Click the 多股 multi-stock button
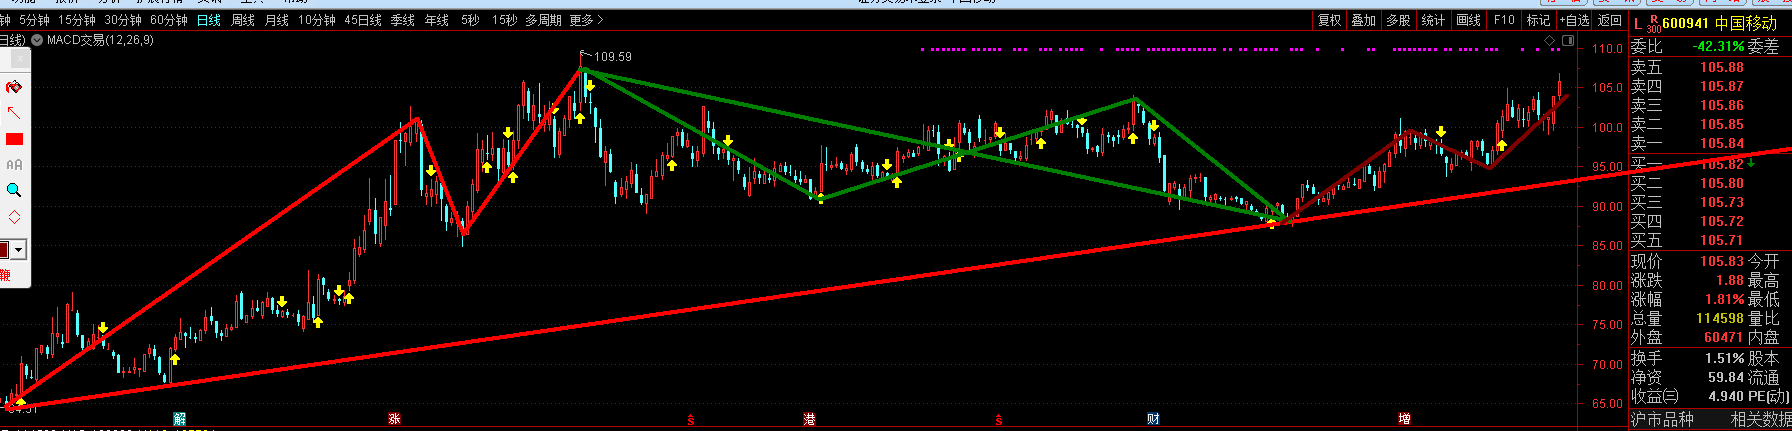Image resolution: width=1792 pixels, height=431 pixels. pos(1399,20)
